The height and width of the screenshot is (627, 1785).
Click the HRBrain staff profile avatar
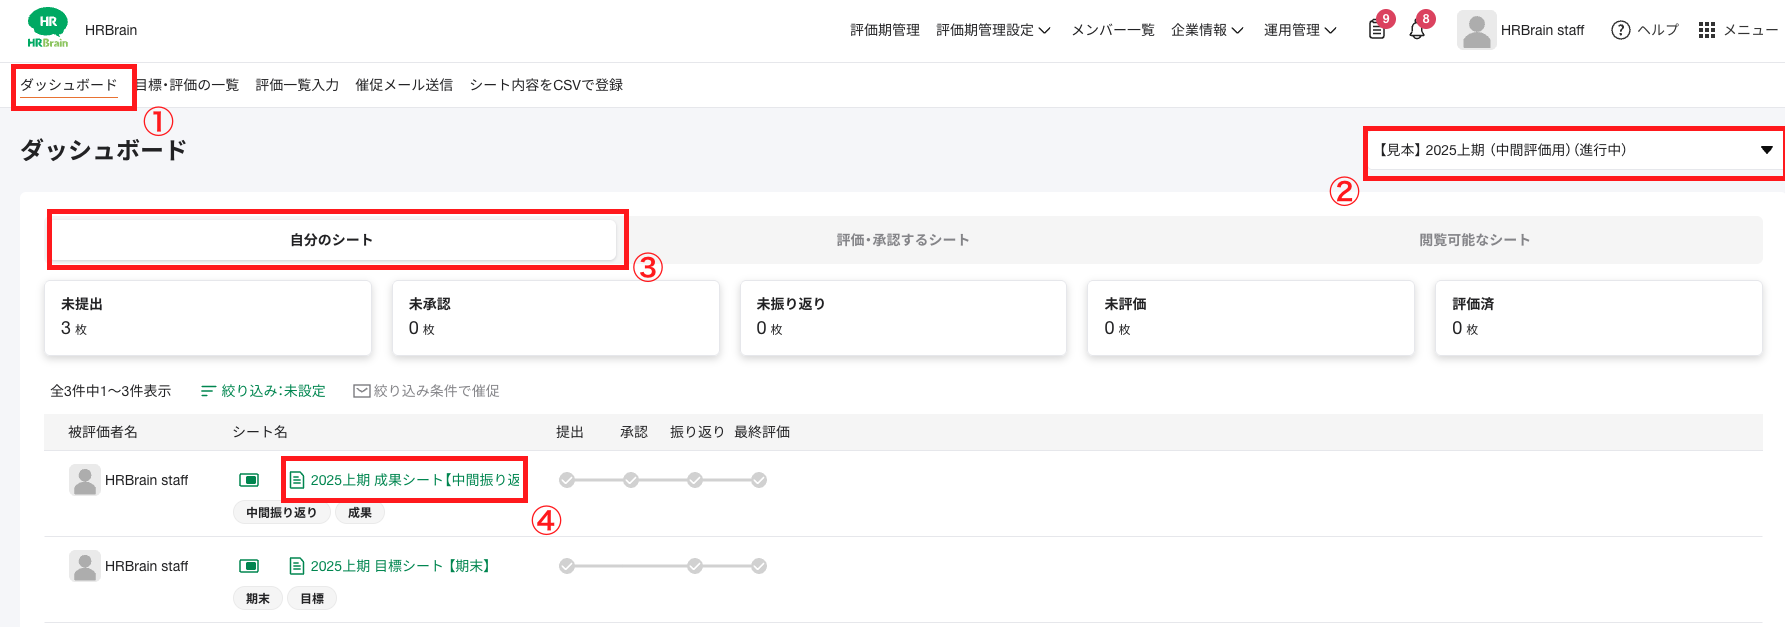coord(1477,29)
